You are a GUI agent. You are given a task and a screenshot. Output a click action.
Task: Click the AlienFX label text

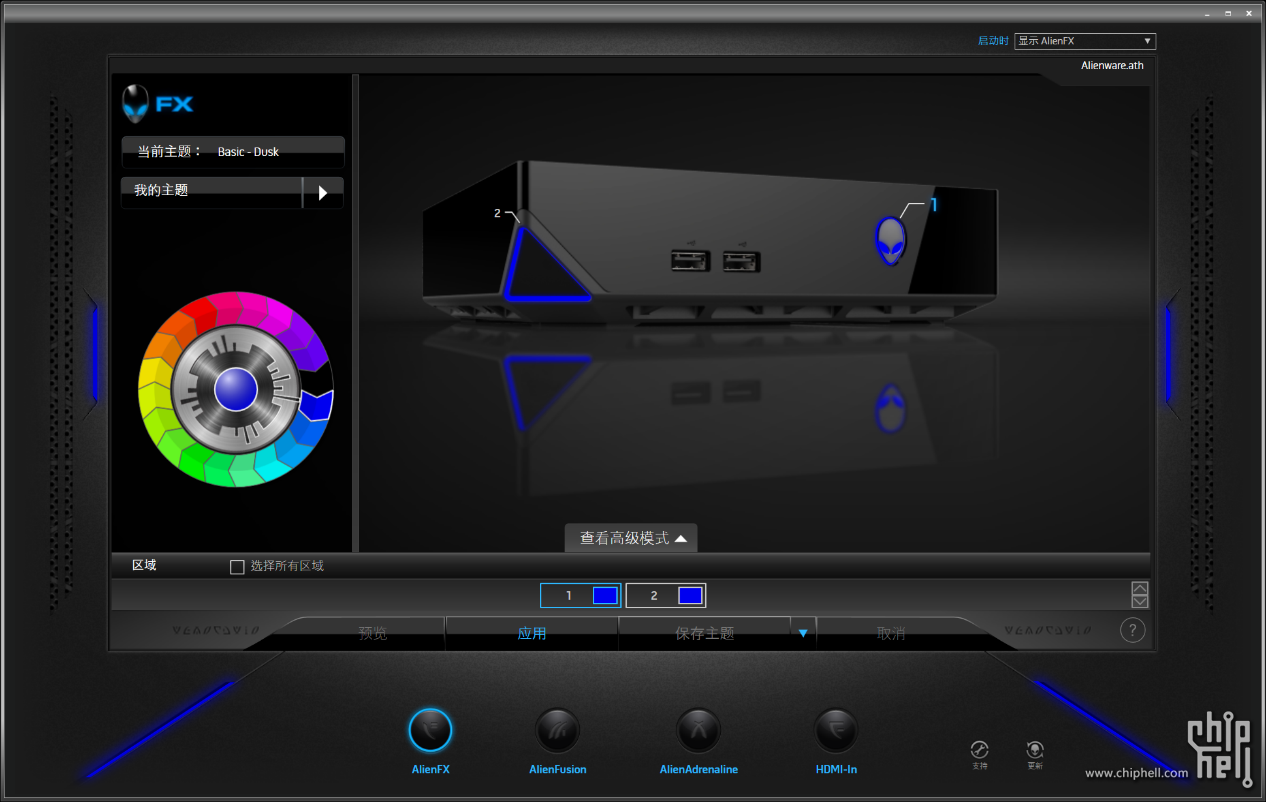431,770
